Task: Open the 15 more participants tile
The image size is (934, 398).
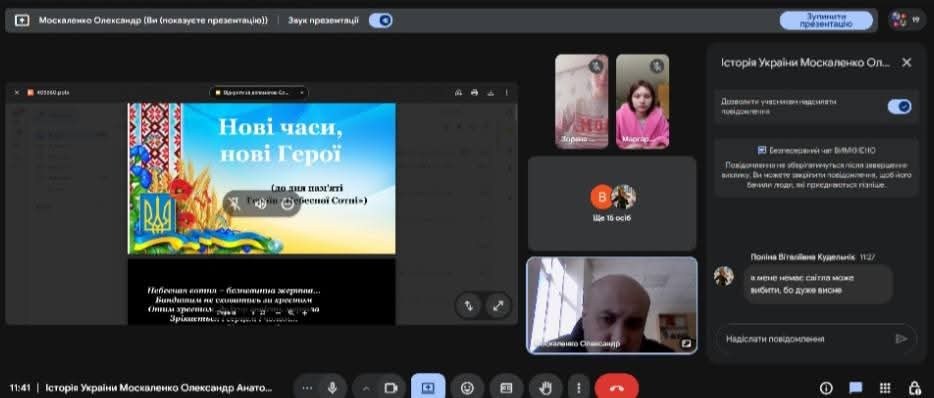Action: [x=612, y=203]
